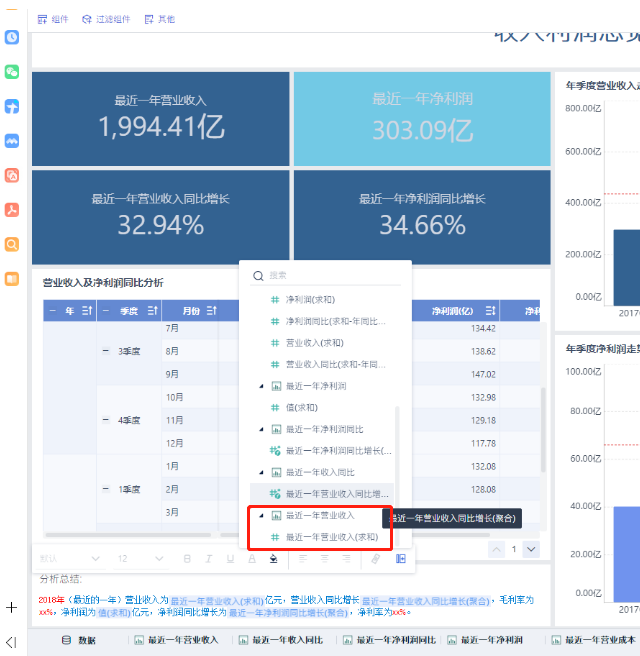Sort table by 年 column icon
This screenshot has height=656, width=640.
pos(87,311)
